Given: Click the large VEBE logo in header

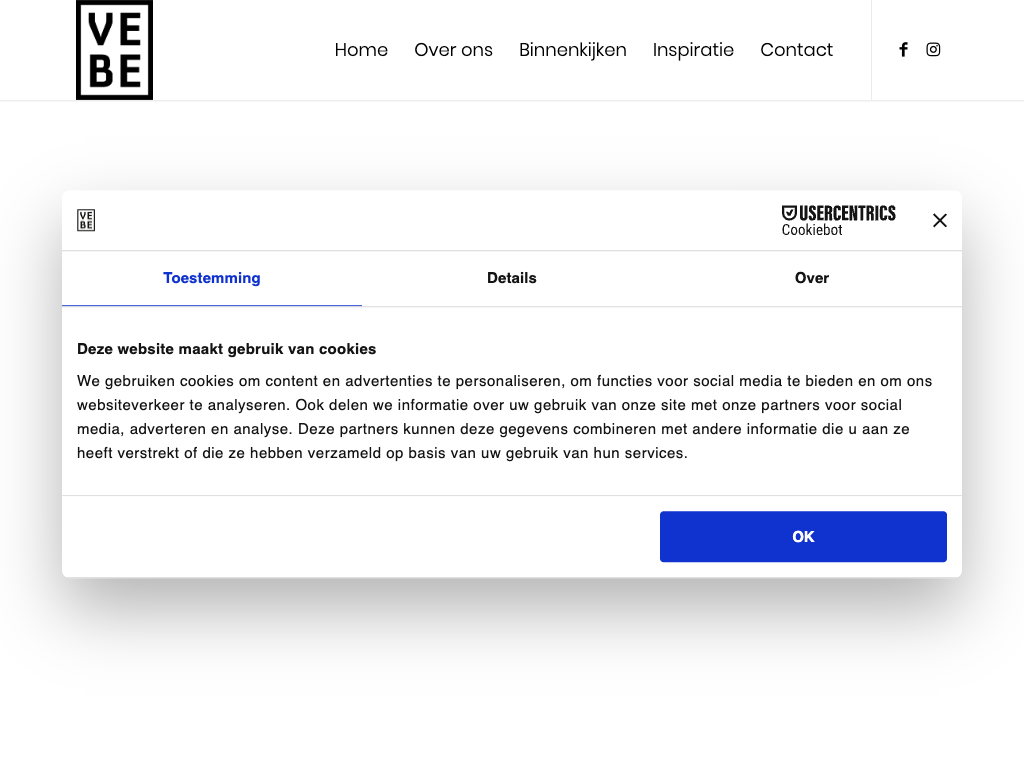Looking at the screenshot, I should point(114,50).
